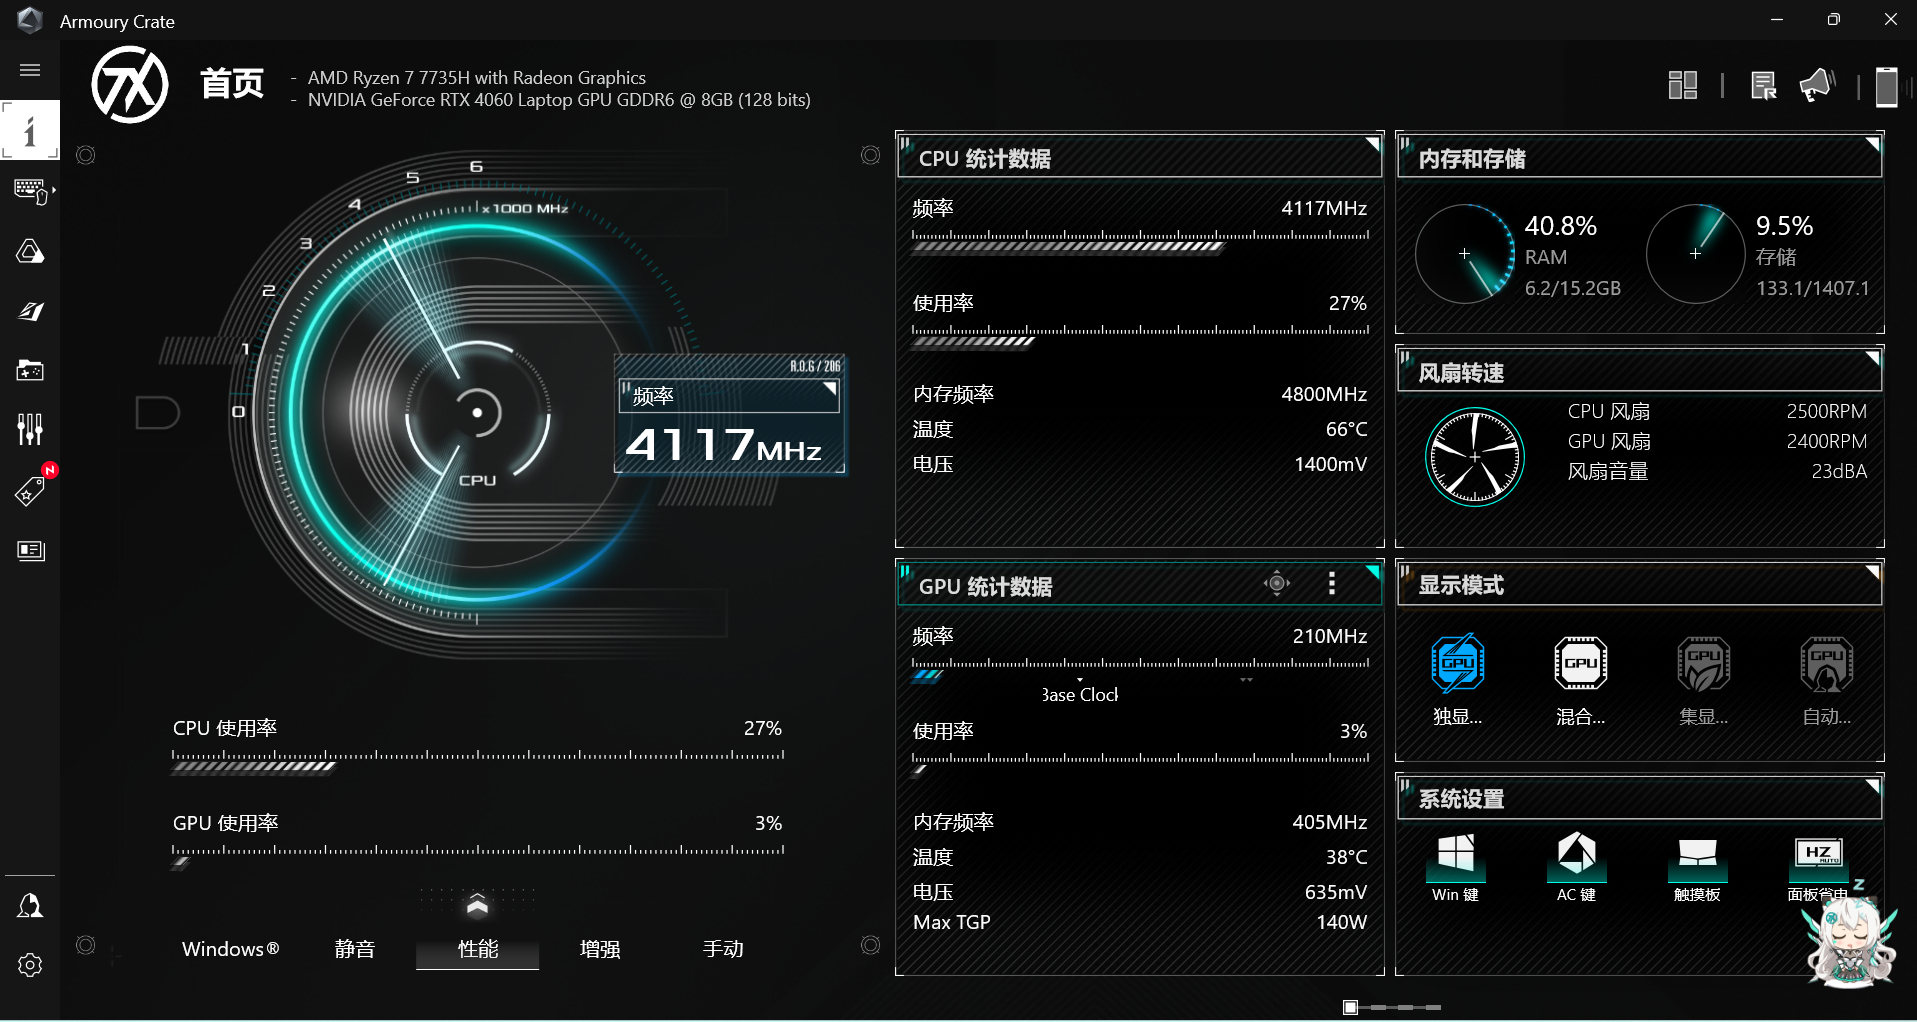Click the CPU 频率 bar in stats panel
The height and width of the screenshot is (1022, 1917).
point(1140,241)
